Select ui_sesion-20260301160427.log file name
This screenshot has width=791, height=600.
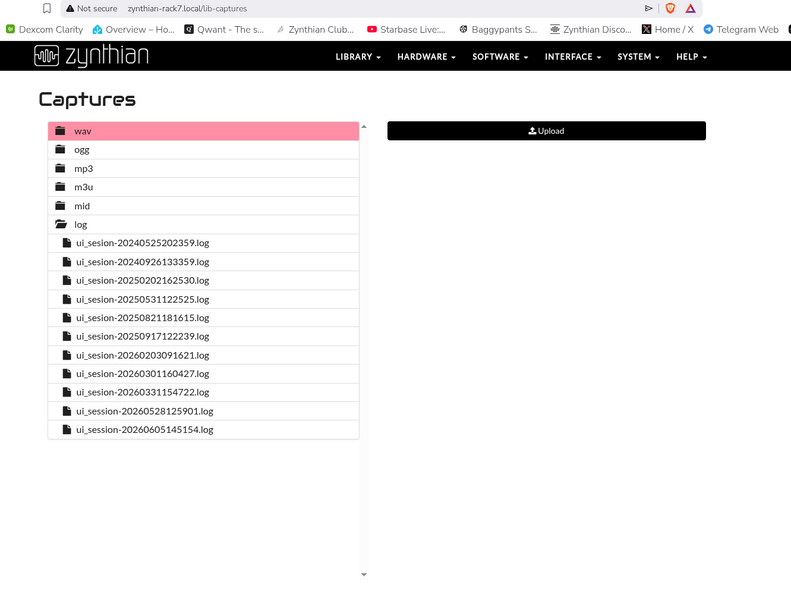(143, 374)
